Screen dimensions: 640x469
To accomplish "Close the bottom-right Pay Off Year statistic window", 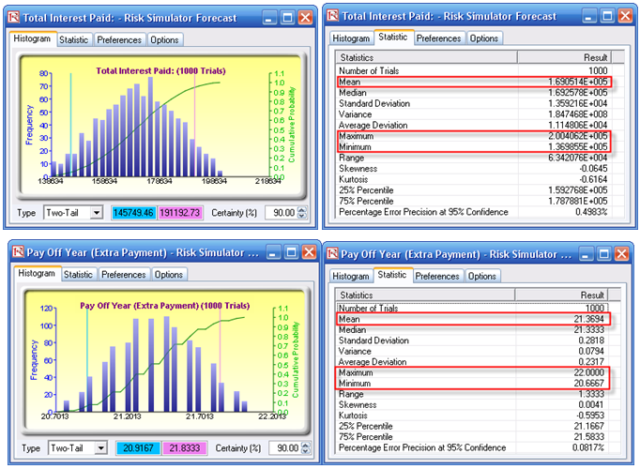I will [x=622, y=254].
